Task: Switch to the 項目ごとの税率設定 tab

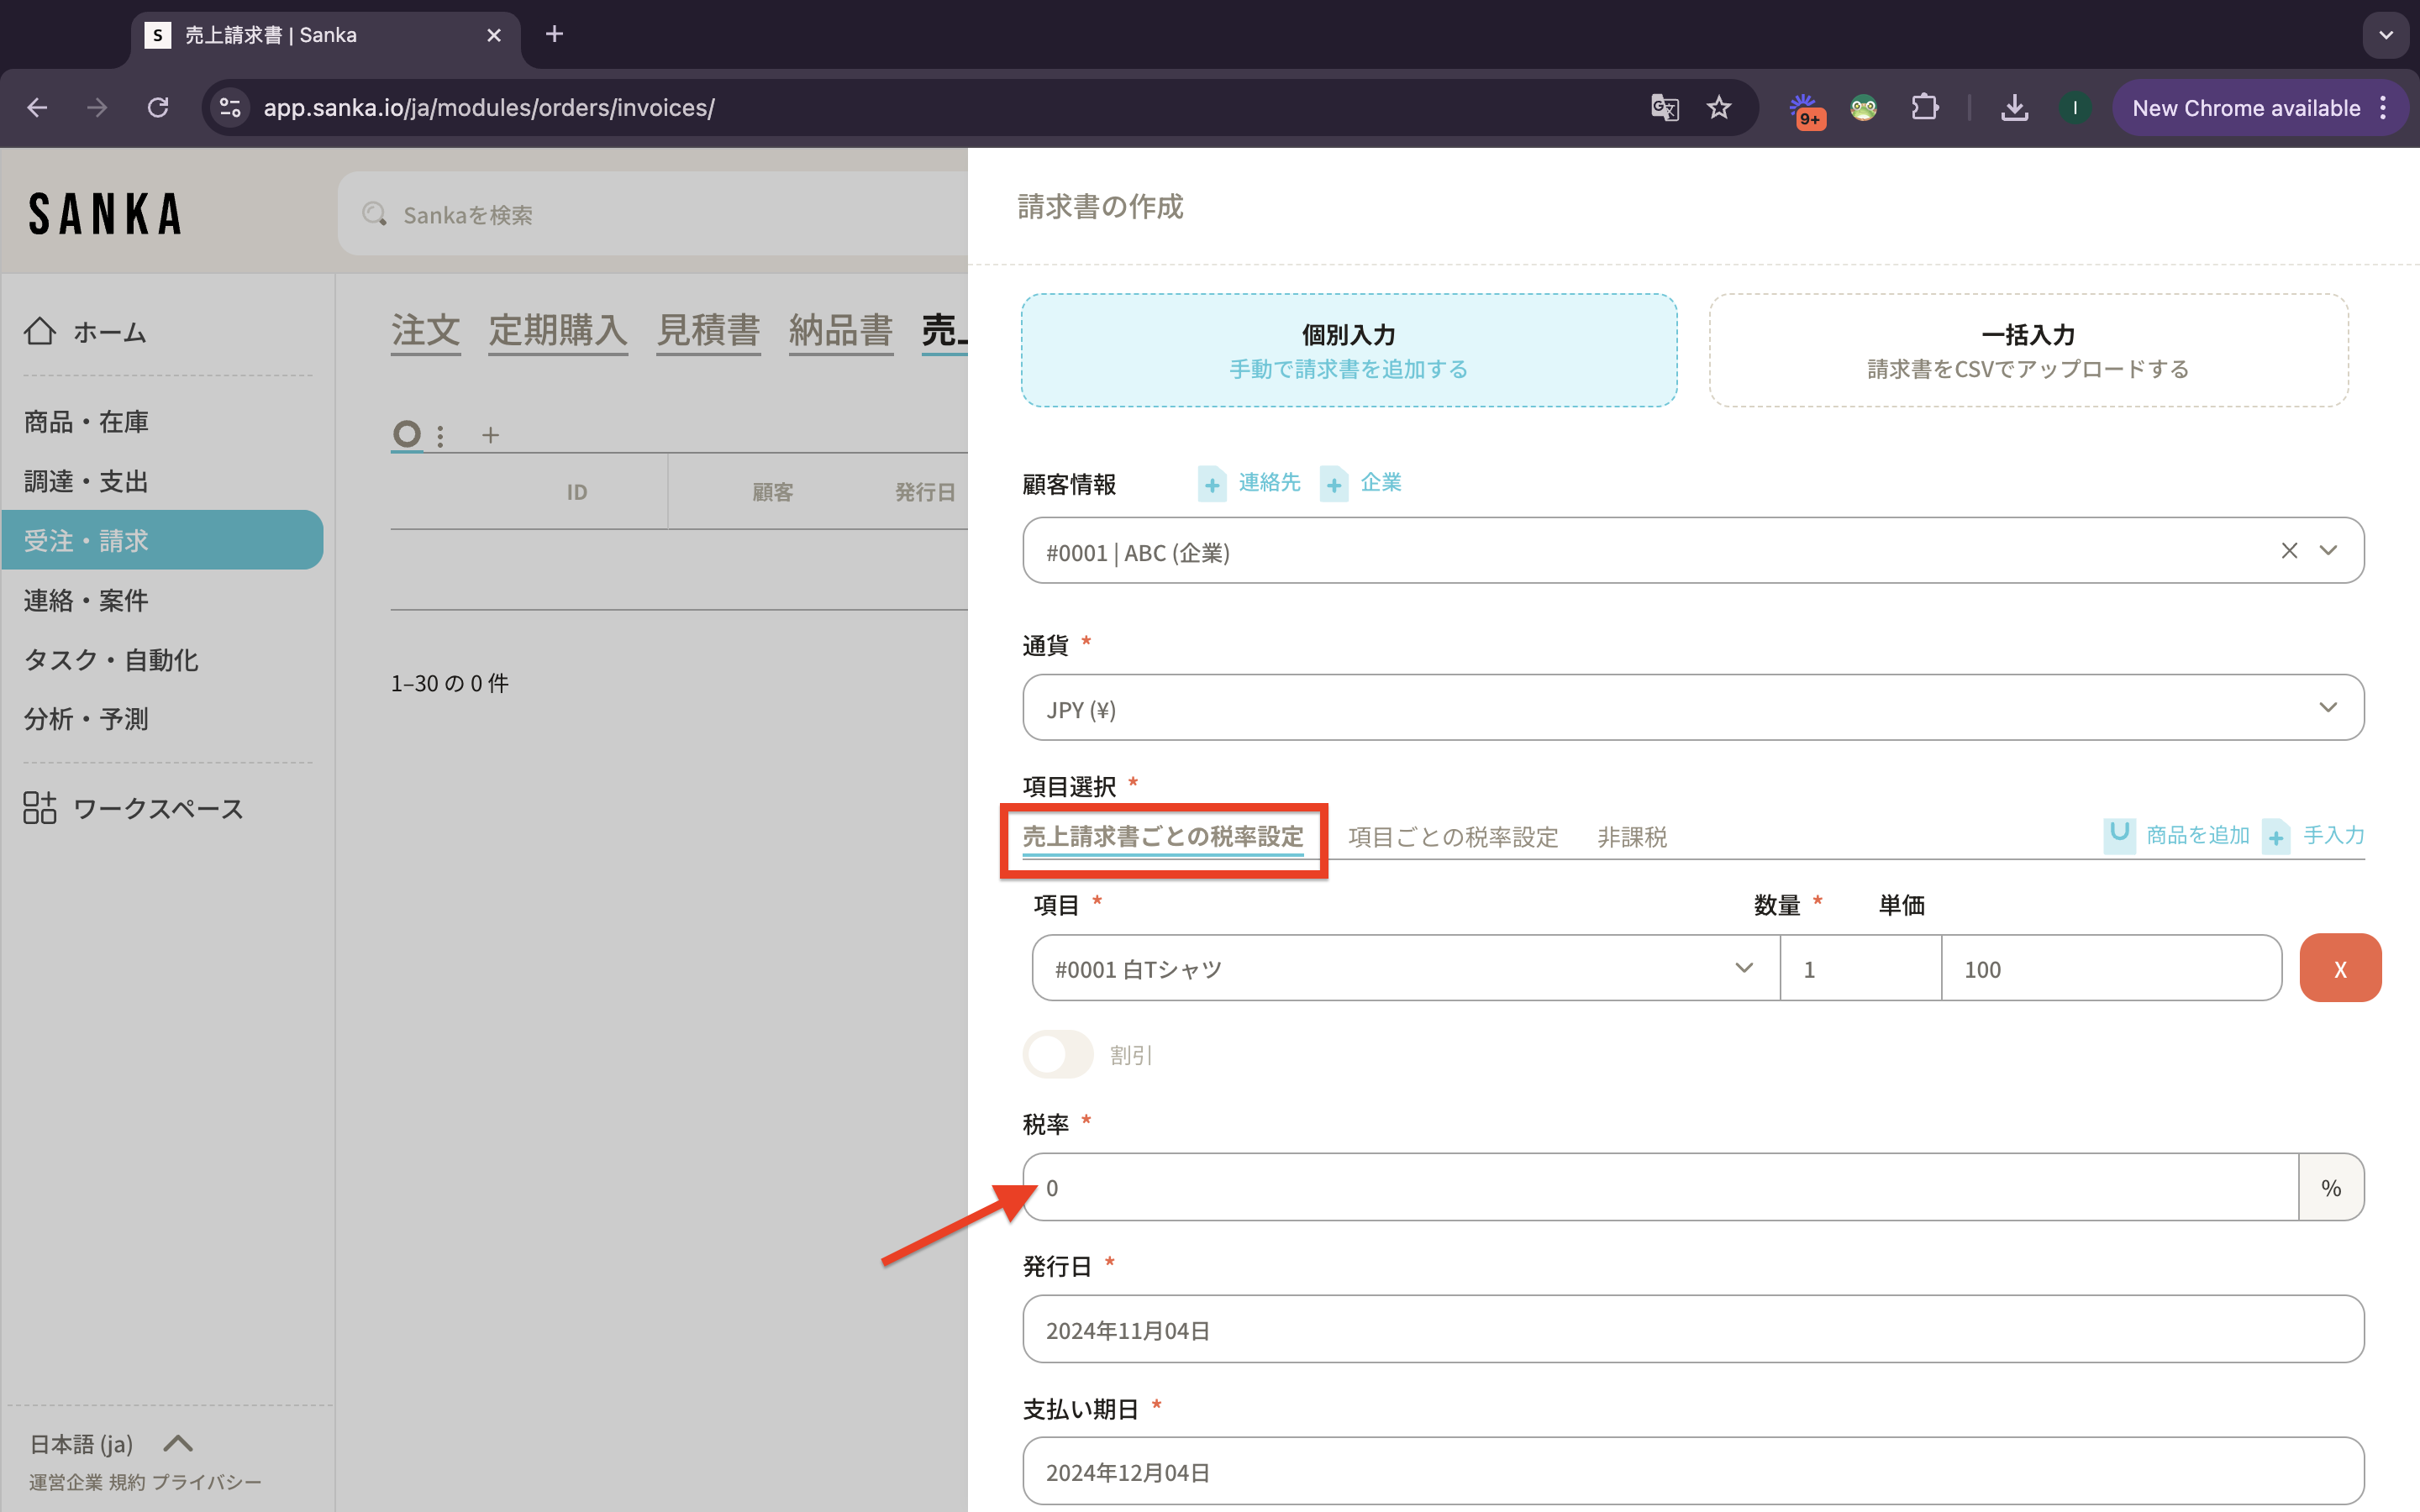Action: [1452, 837]
